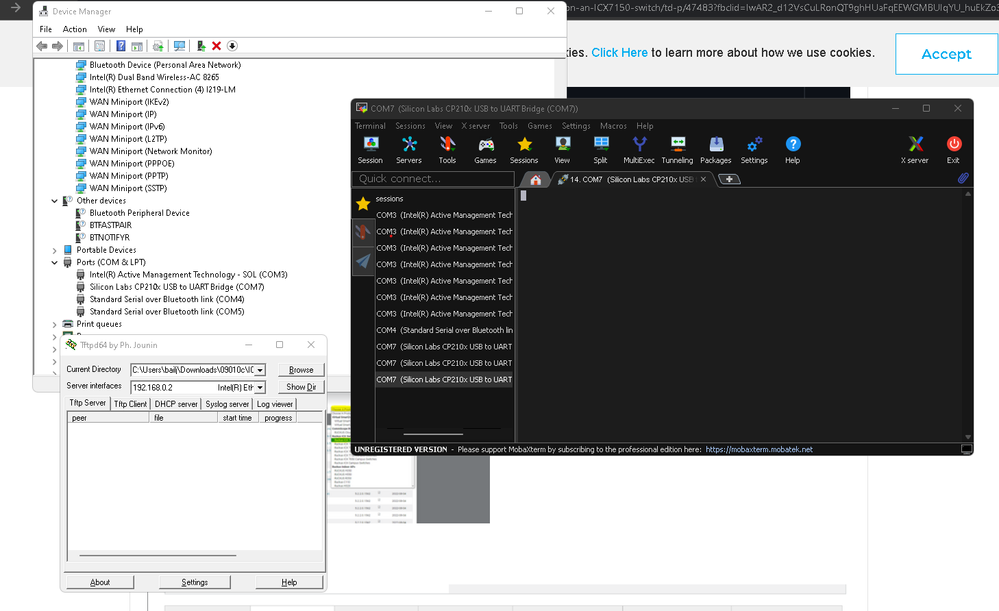
Task: Click the Split terminal icon
Action: (x=600, y=149)
